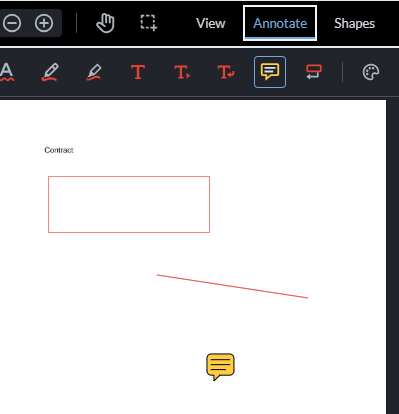Choose the freehand pen tool
Screen dimensions: 399x414
50,72
